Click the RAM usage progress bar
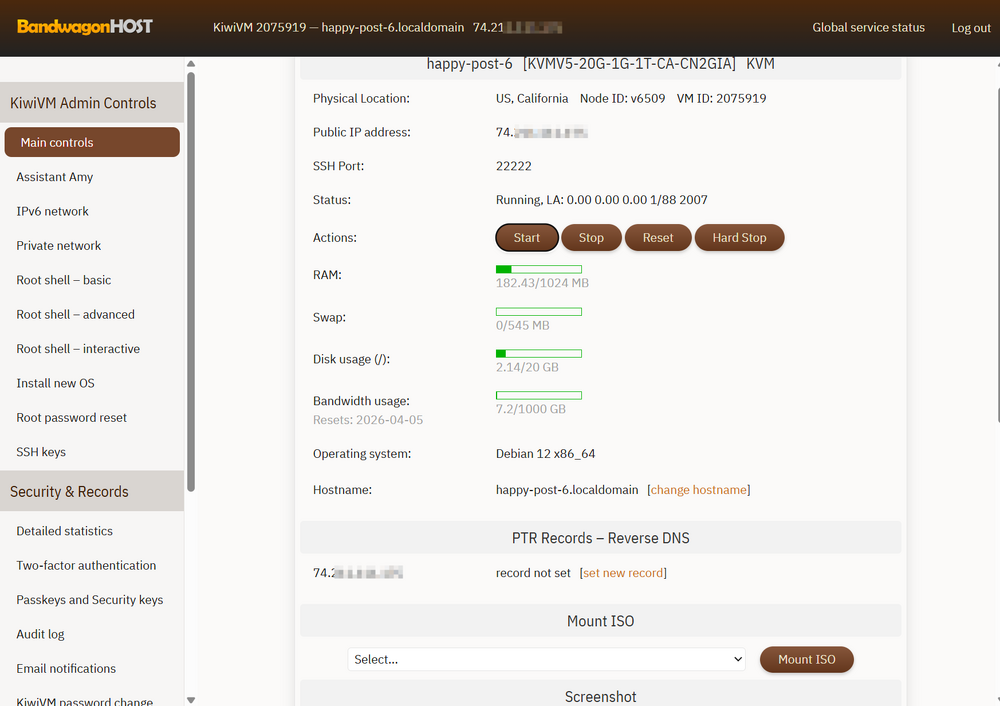This screenshot has width=1000, height=706. click(x=539, y=269)
